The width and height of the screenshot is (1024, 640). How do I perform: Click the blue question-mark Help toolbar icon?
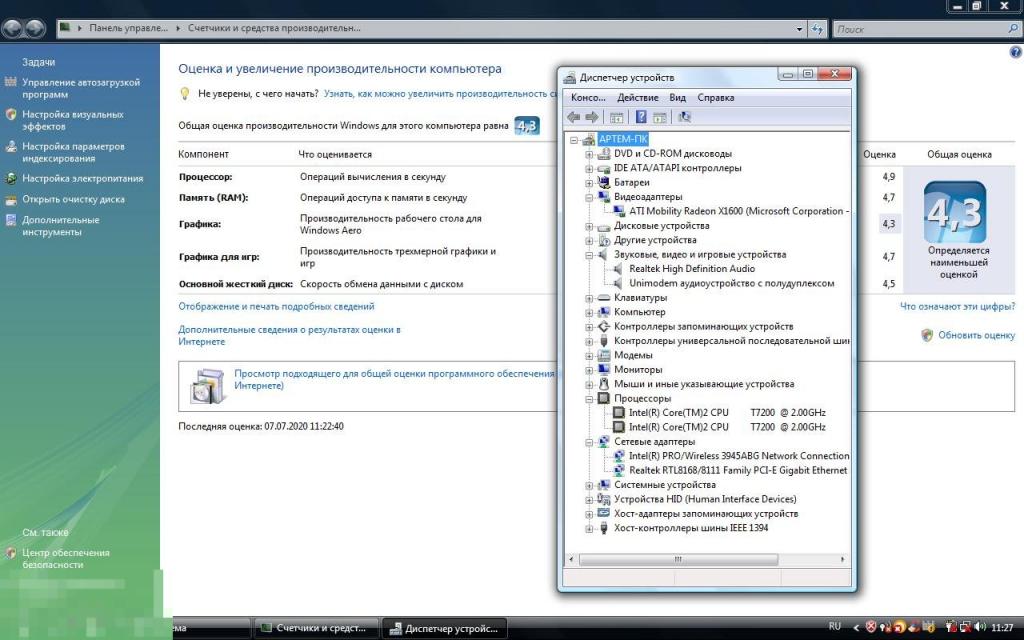[x=641, y=117]
